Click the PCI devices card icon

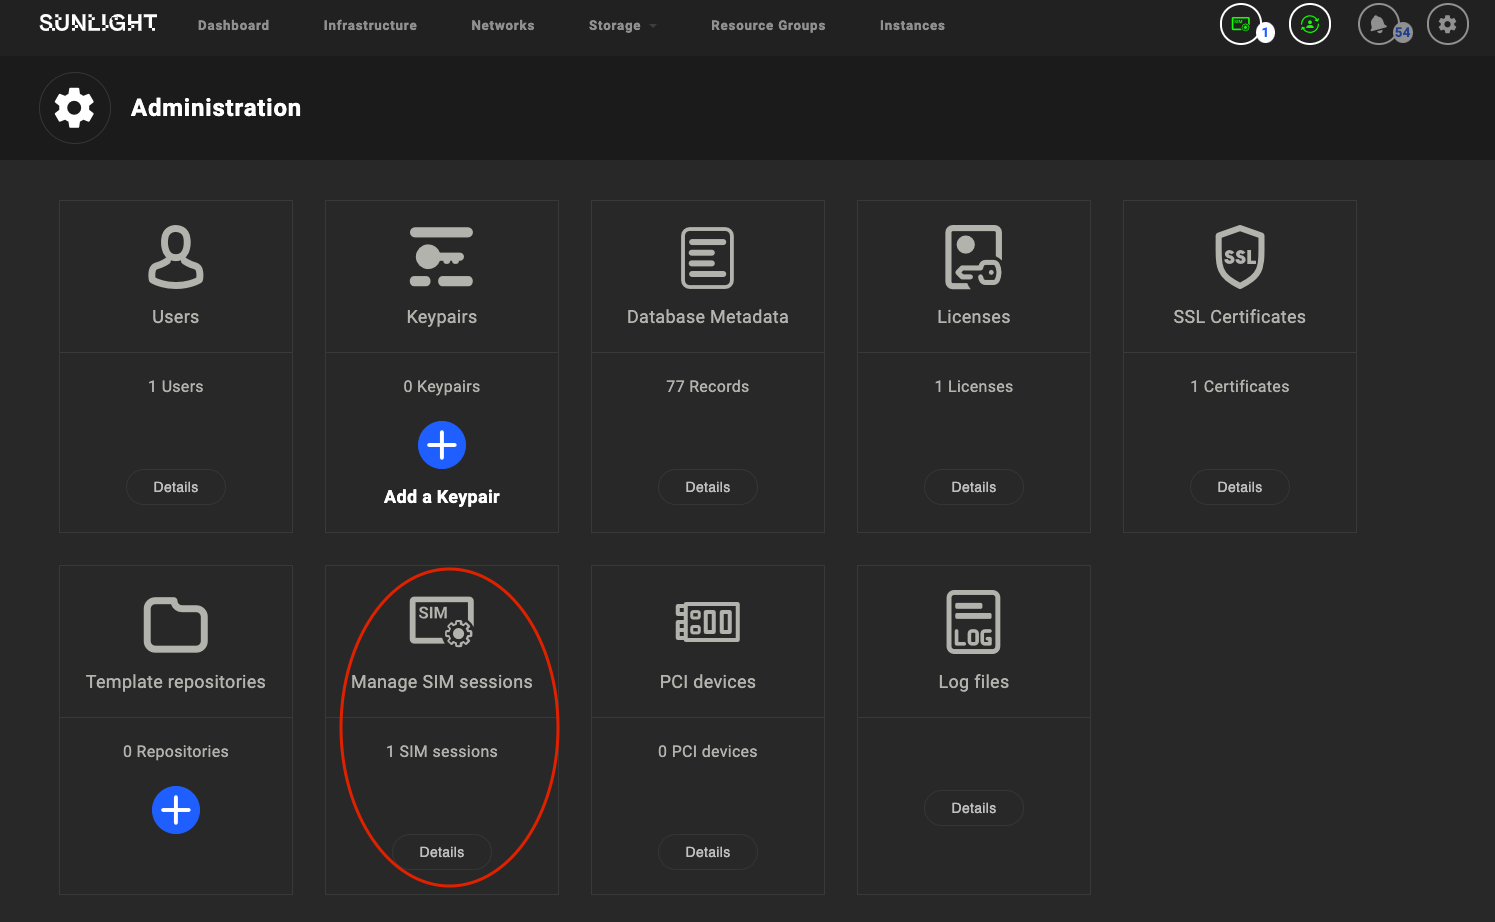(708, 622)
